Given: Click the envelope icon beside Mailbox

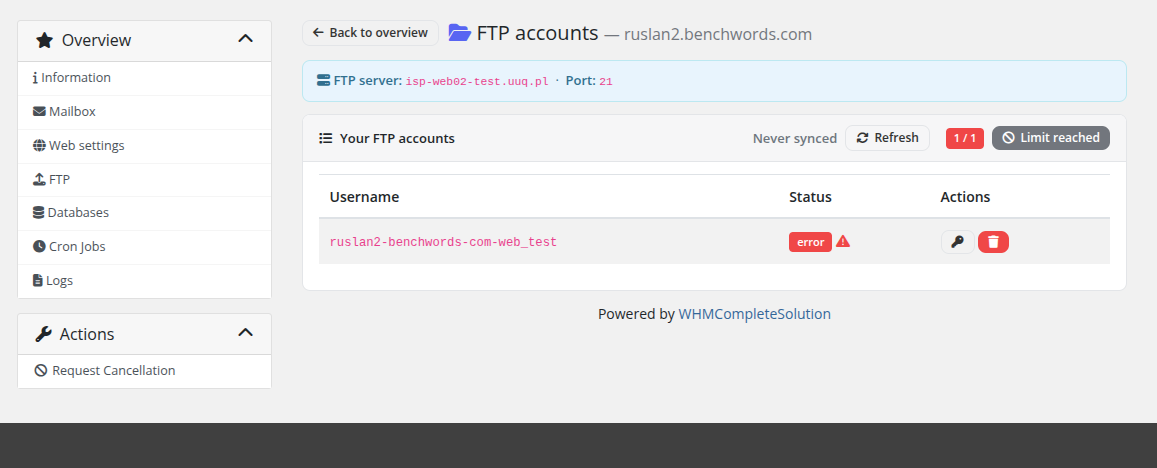Looking at the screenshot, I should (39, 111).
